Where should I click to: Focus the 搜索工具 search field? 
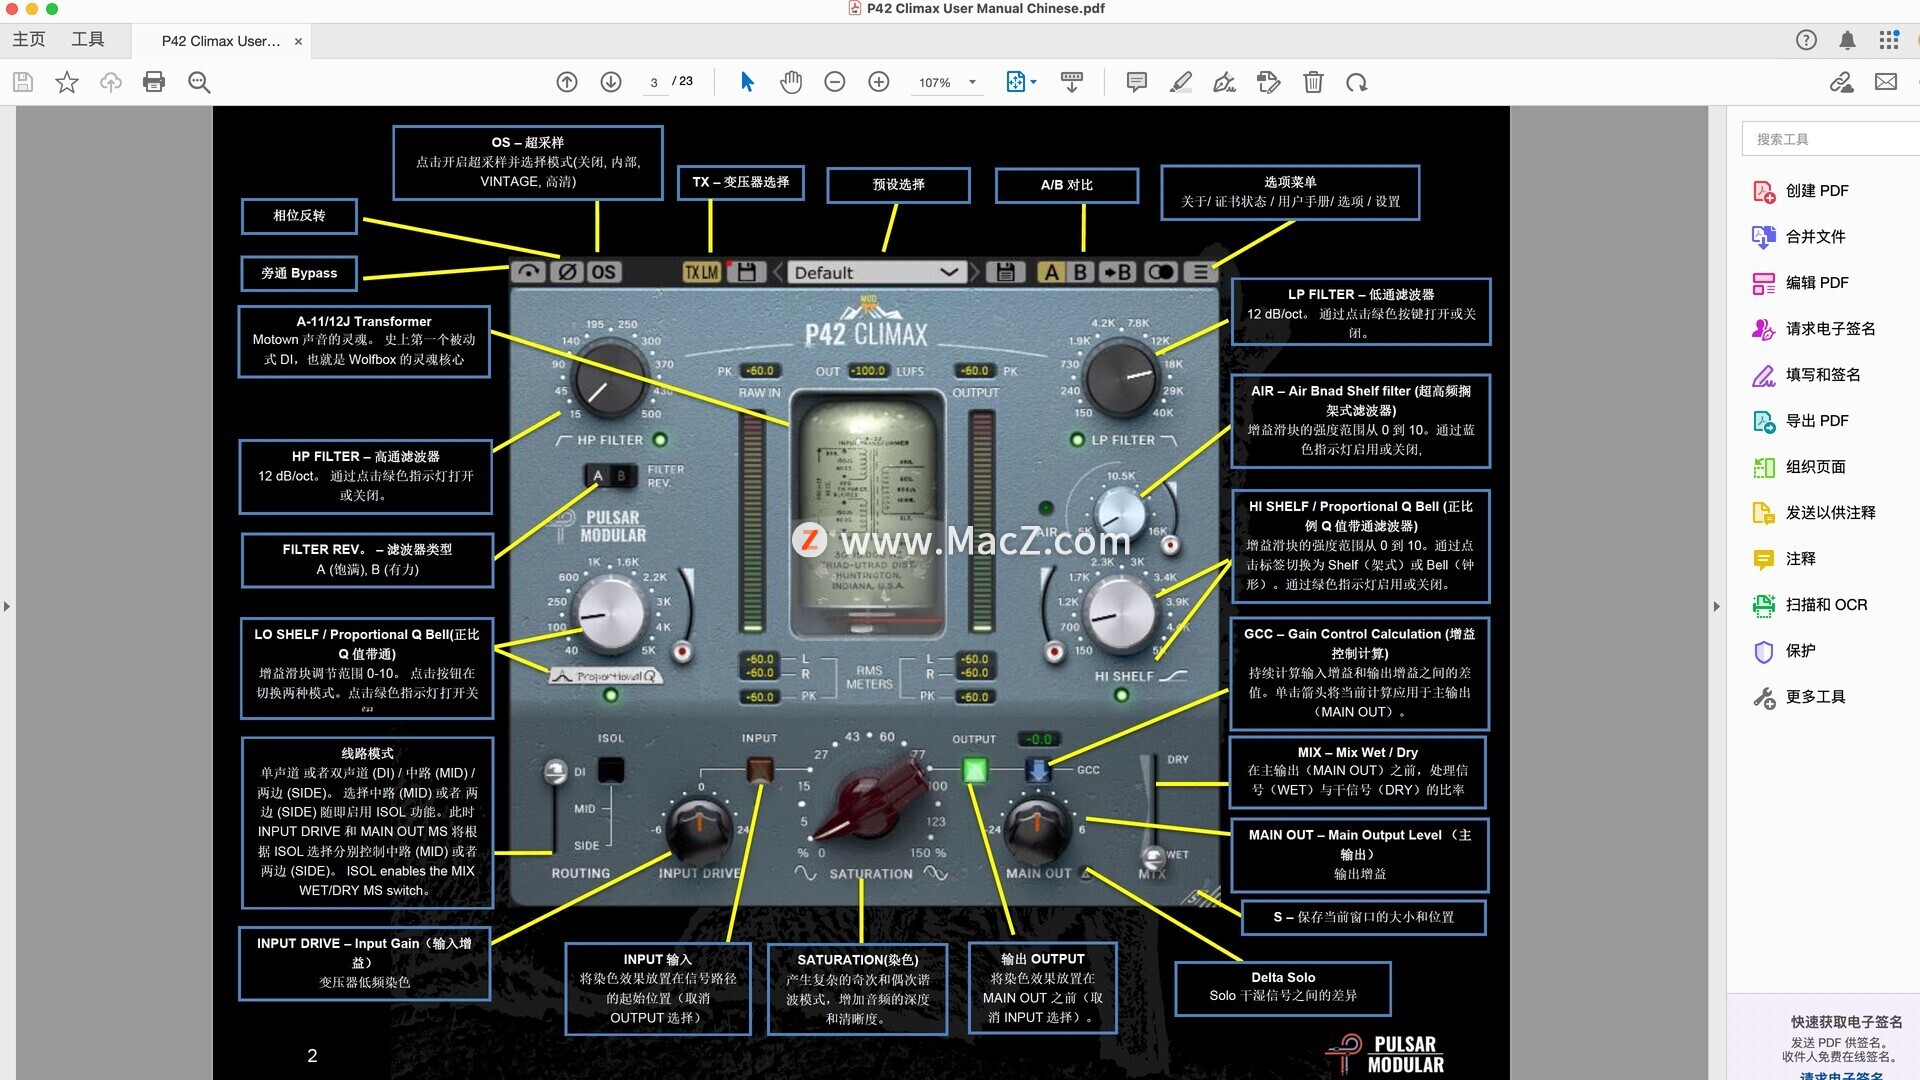click(x=1830, y=139)
